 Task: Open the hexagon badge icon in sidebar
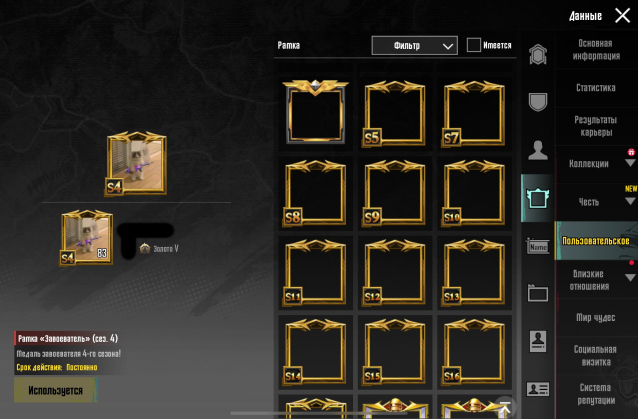point(537,54)
